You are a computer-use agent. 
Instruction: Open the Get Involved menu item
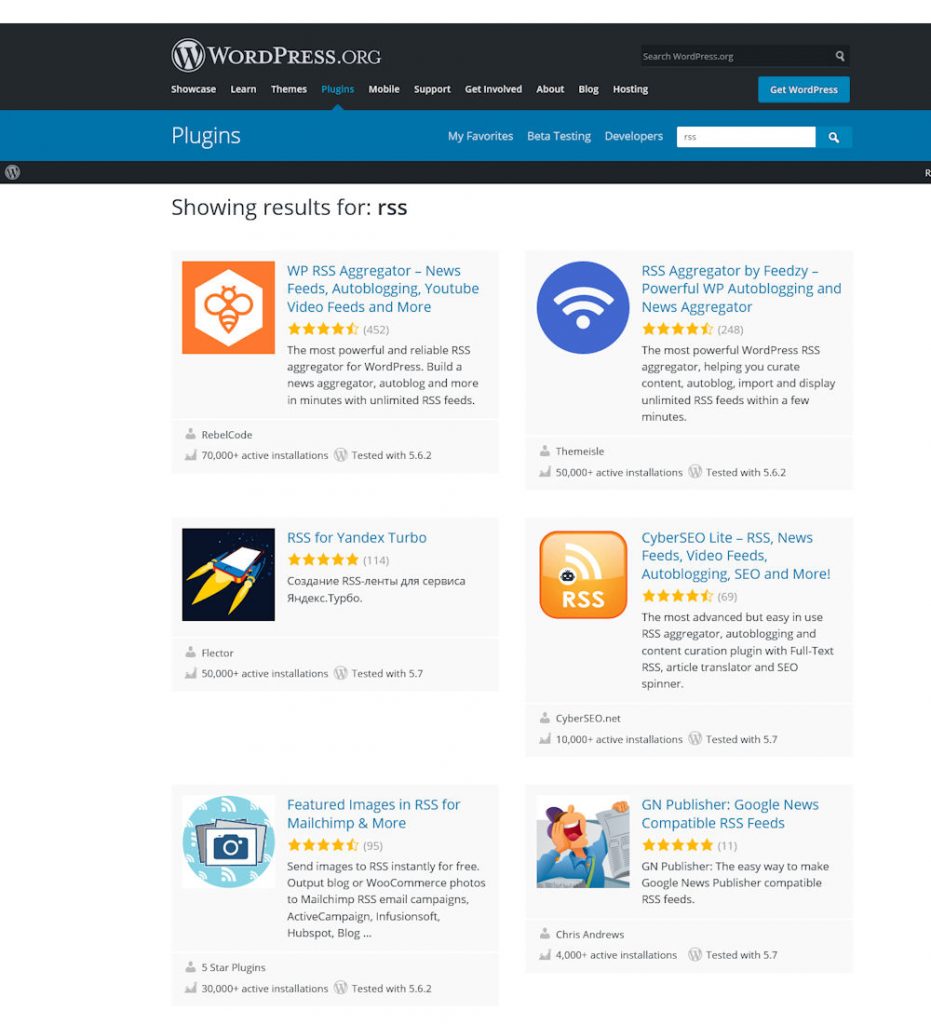pyautogui.click(x=494, y=89)
